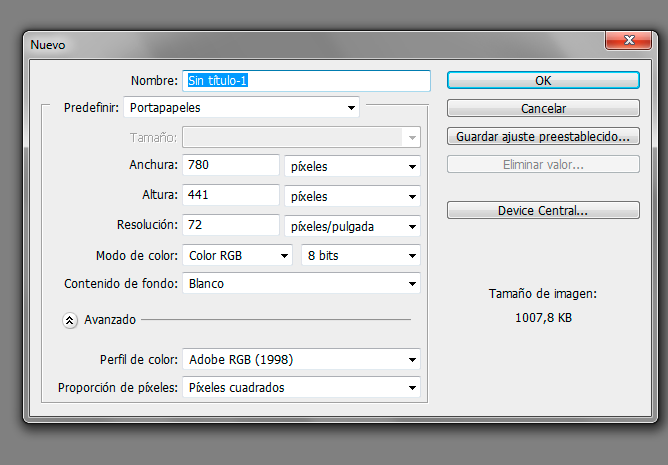Click the 1007,8 KB size value
The image size is (668, 465).
[543, 318]
